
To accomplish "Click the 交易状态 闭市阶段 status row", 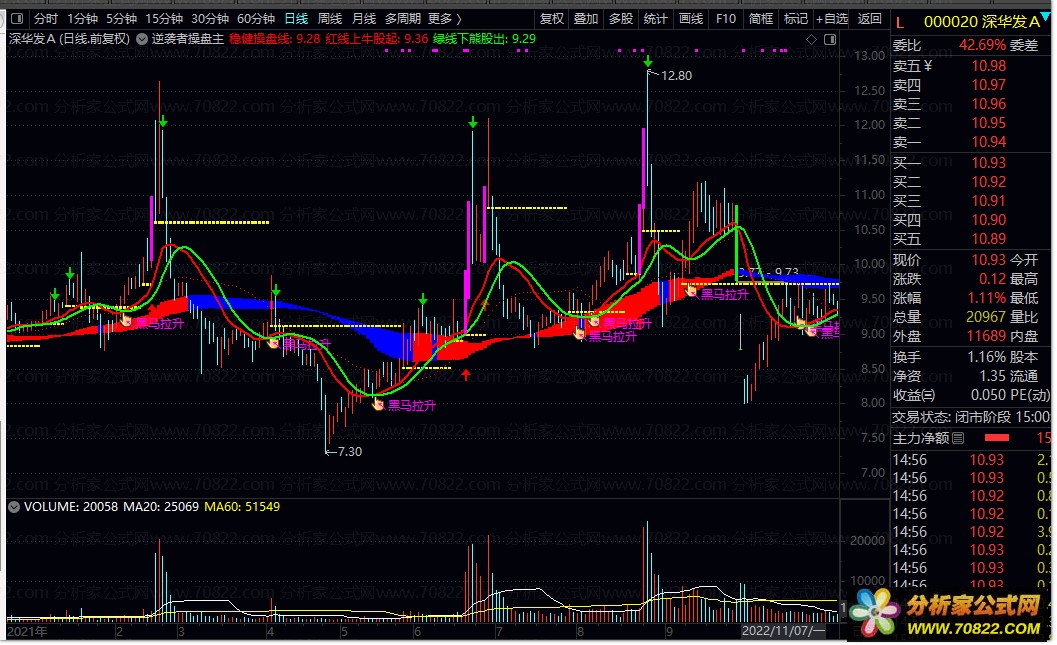I will [x=971, y=417].
